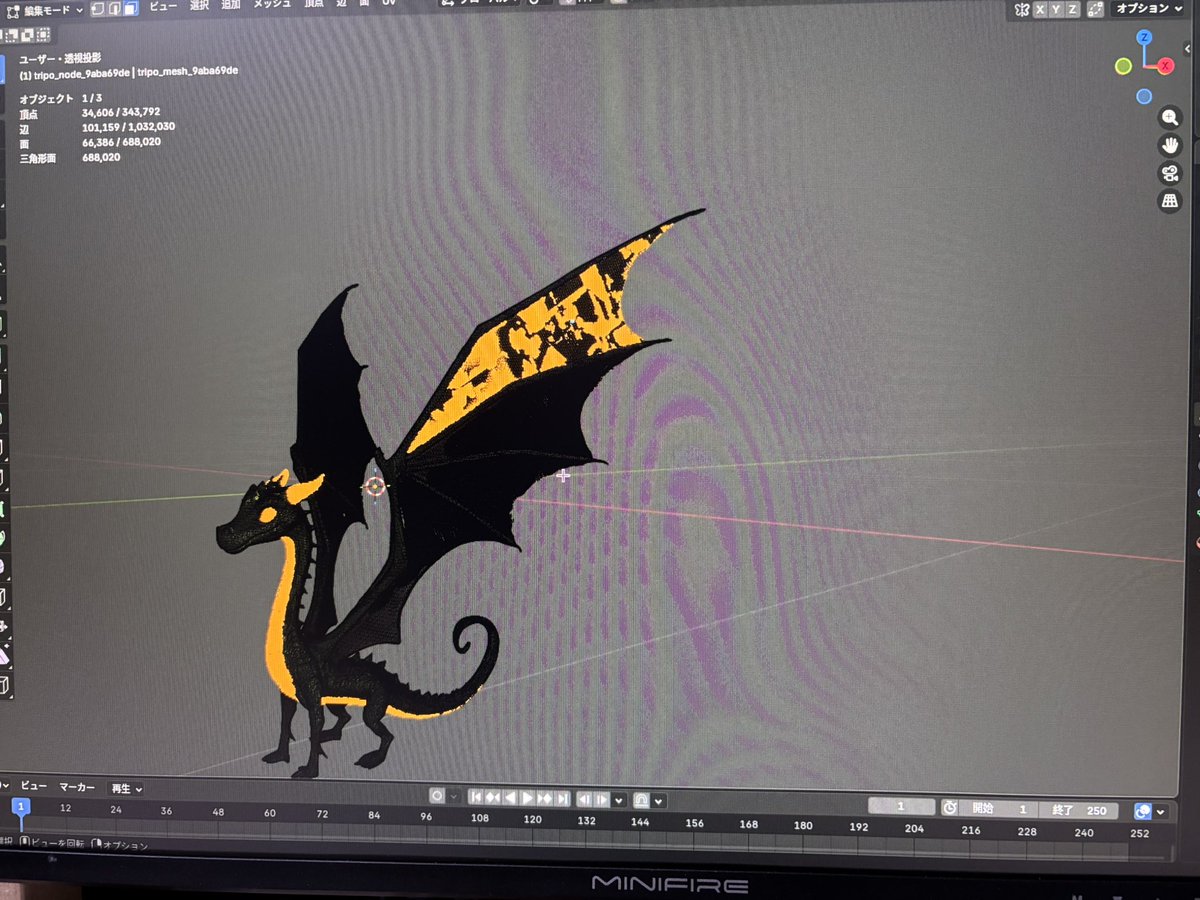1200x900 pixels.
Task: Click the オブジェクト 1 / 3 statistic
Action: [61, 98]
